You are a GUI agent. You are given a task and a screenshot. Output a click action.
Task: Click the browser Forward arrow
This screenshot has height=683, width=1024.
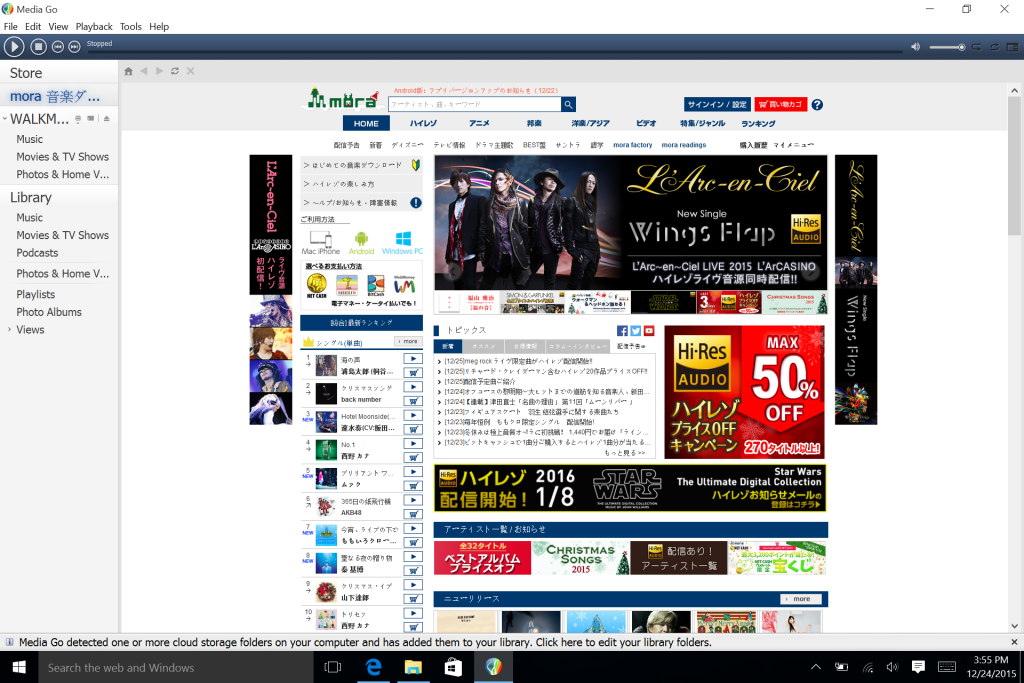[x=159, y=71]
